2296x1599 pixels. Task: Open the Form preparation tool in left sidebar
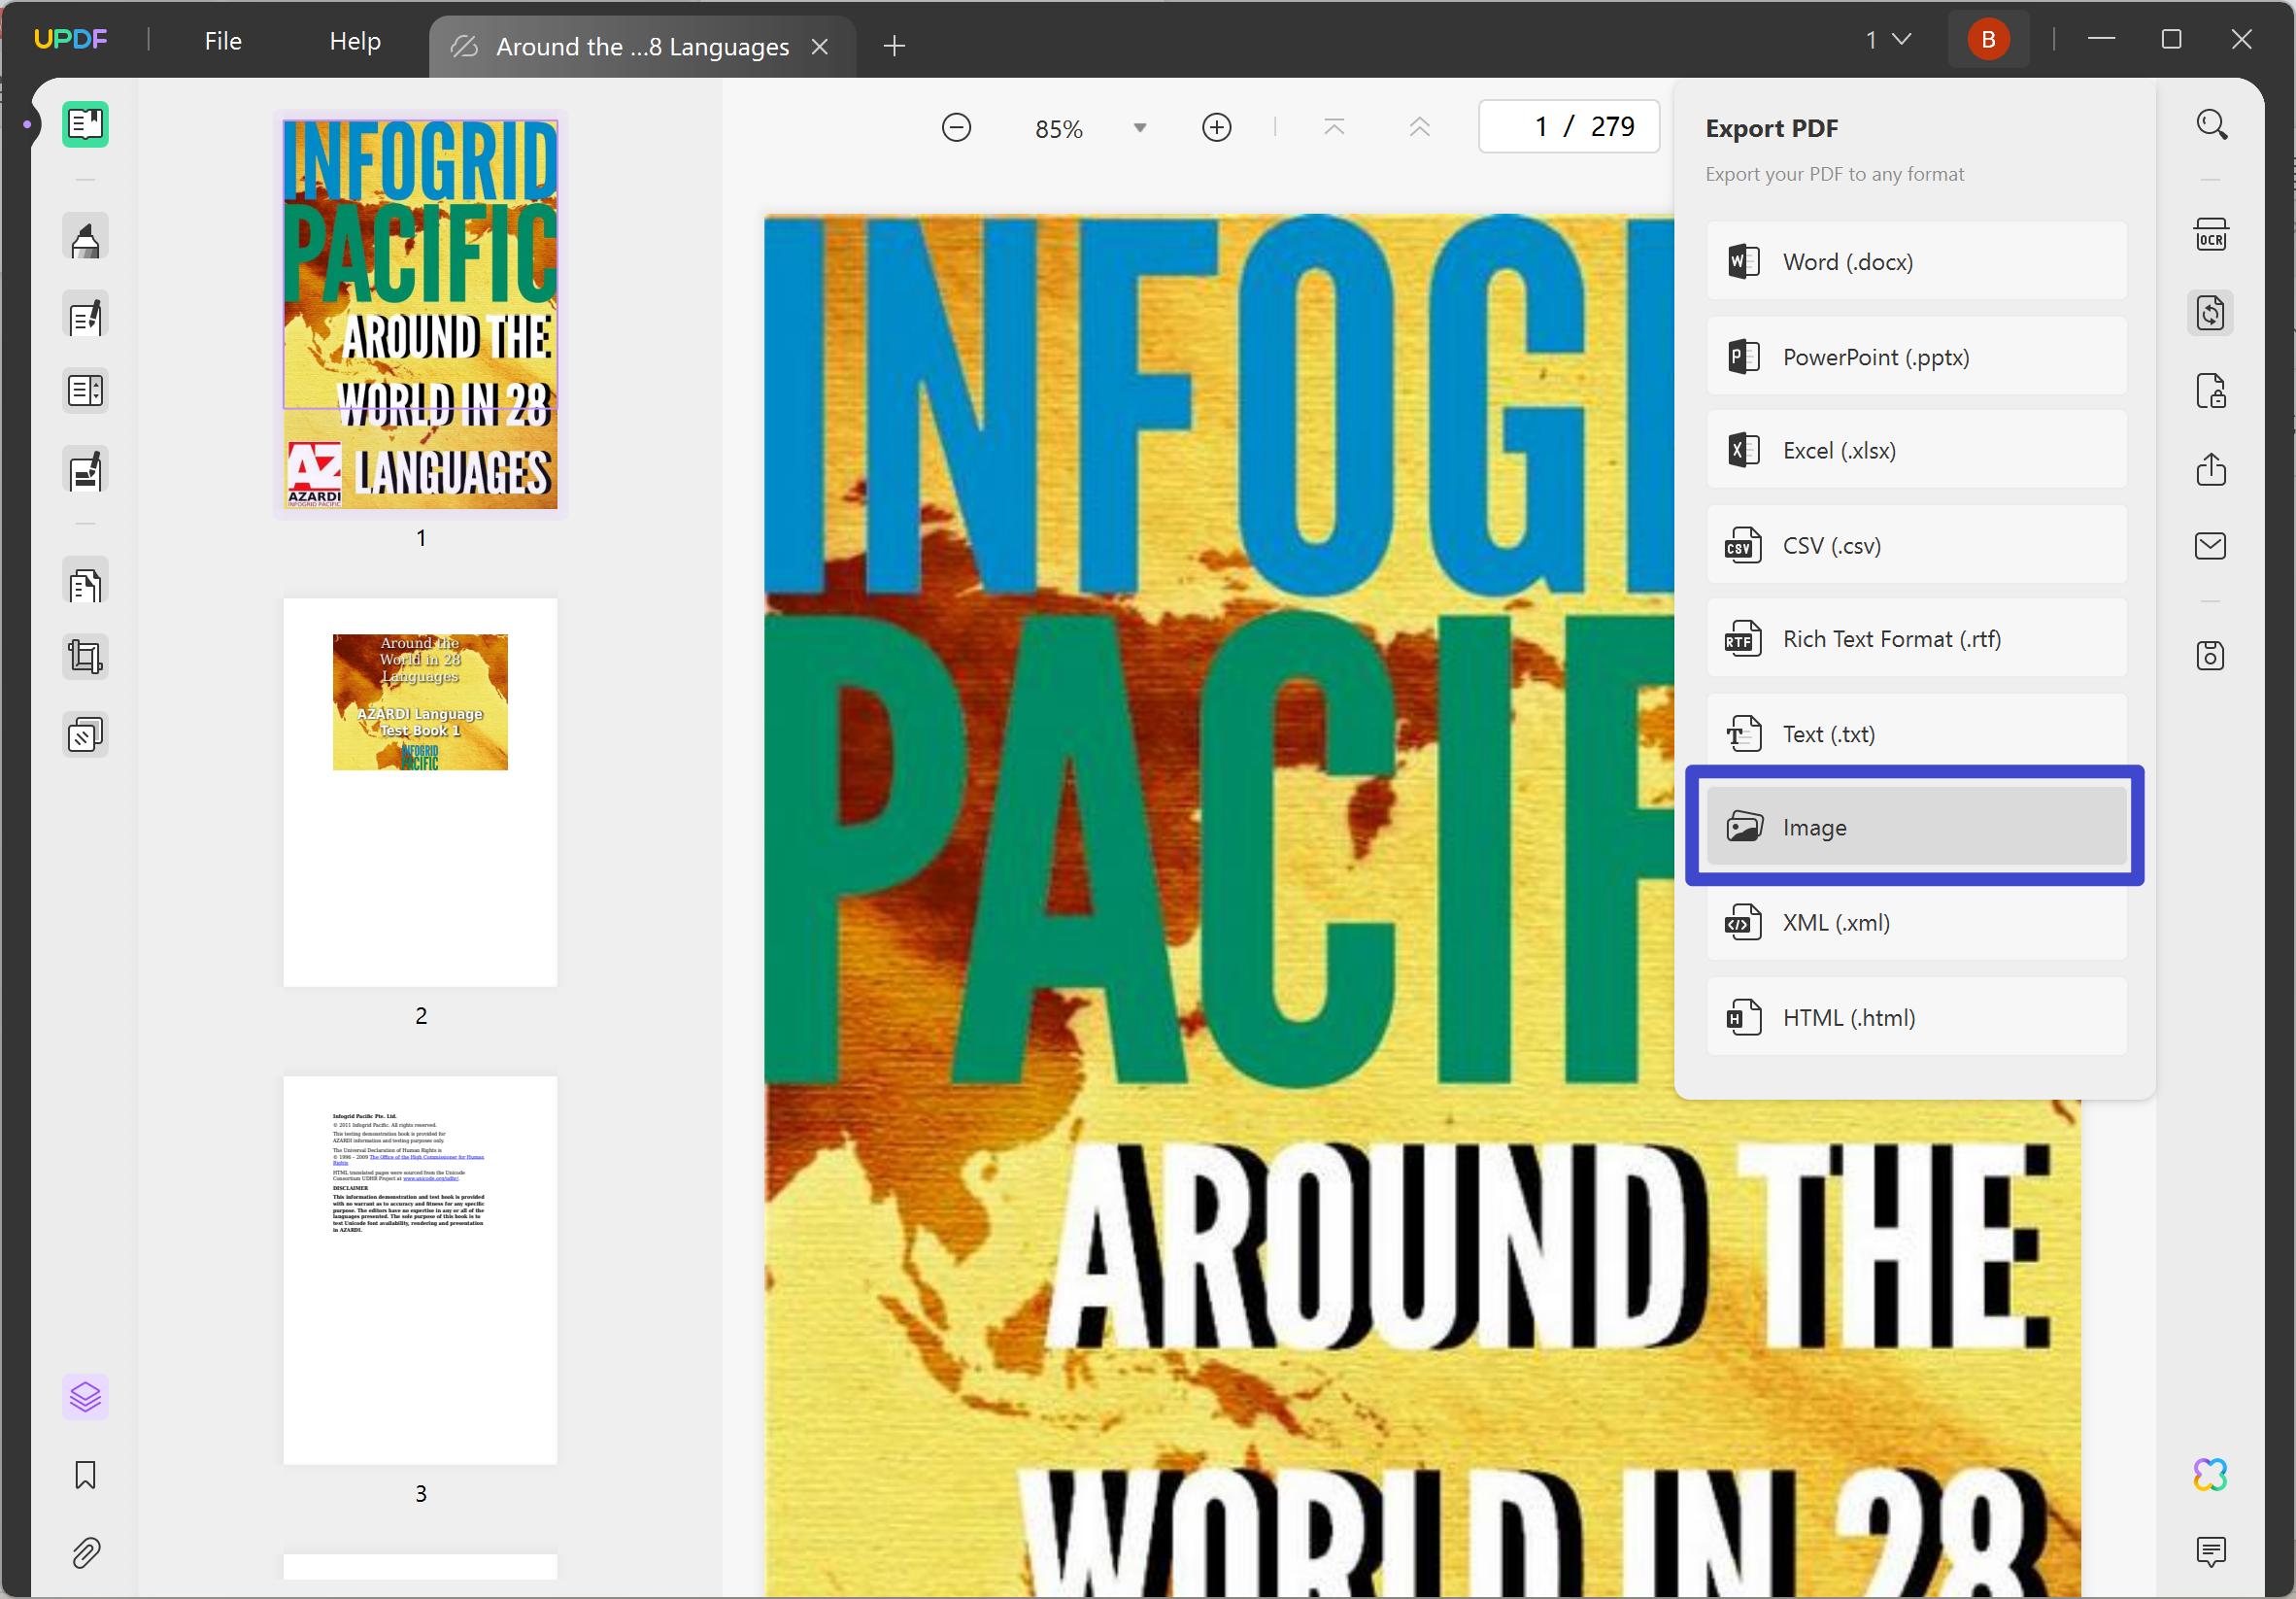[x=85, y=391]
